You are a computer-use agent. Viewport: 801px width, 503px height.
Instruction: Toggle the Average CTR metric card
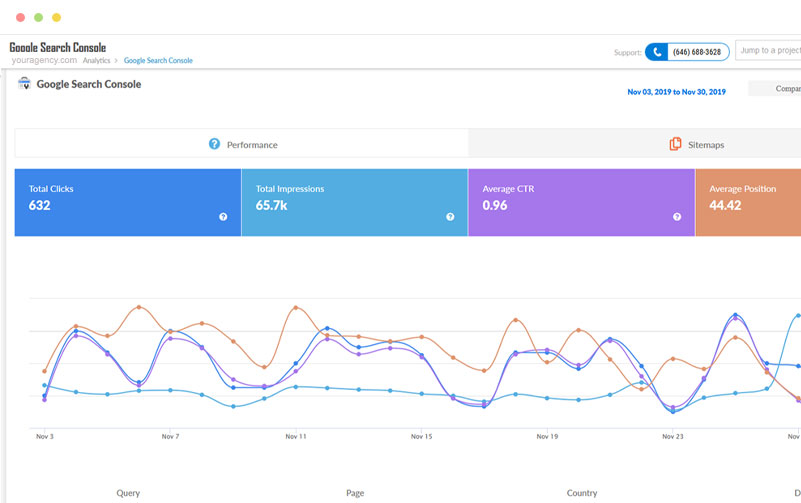tap(581, 202)
